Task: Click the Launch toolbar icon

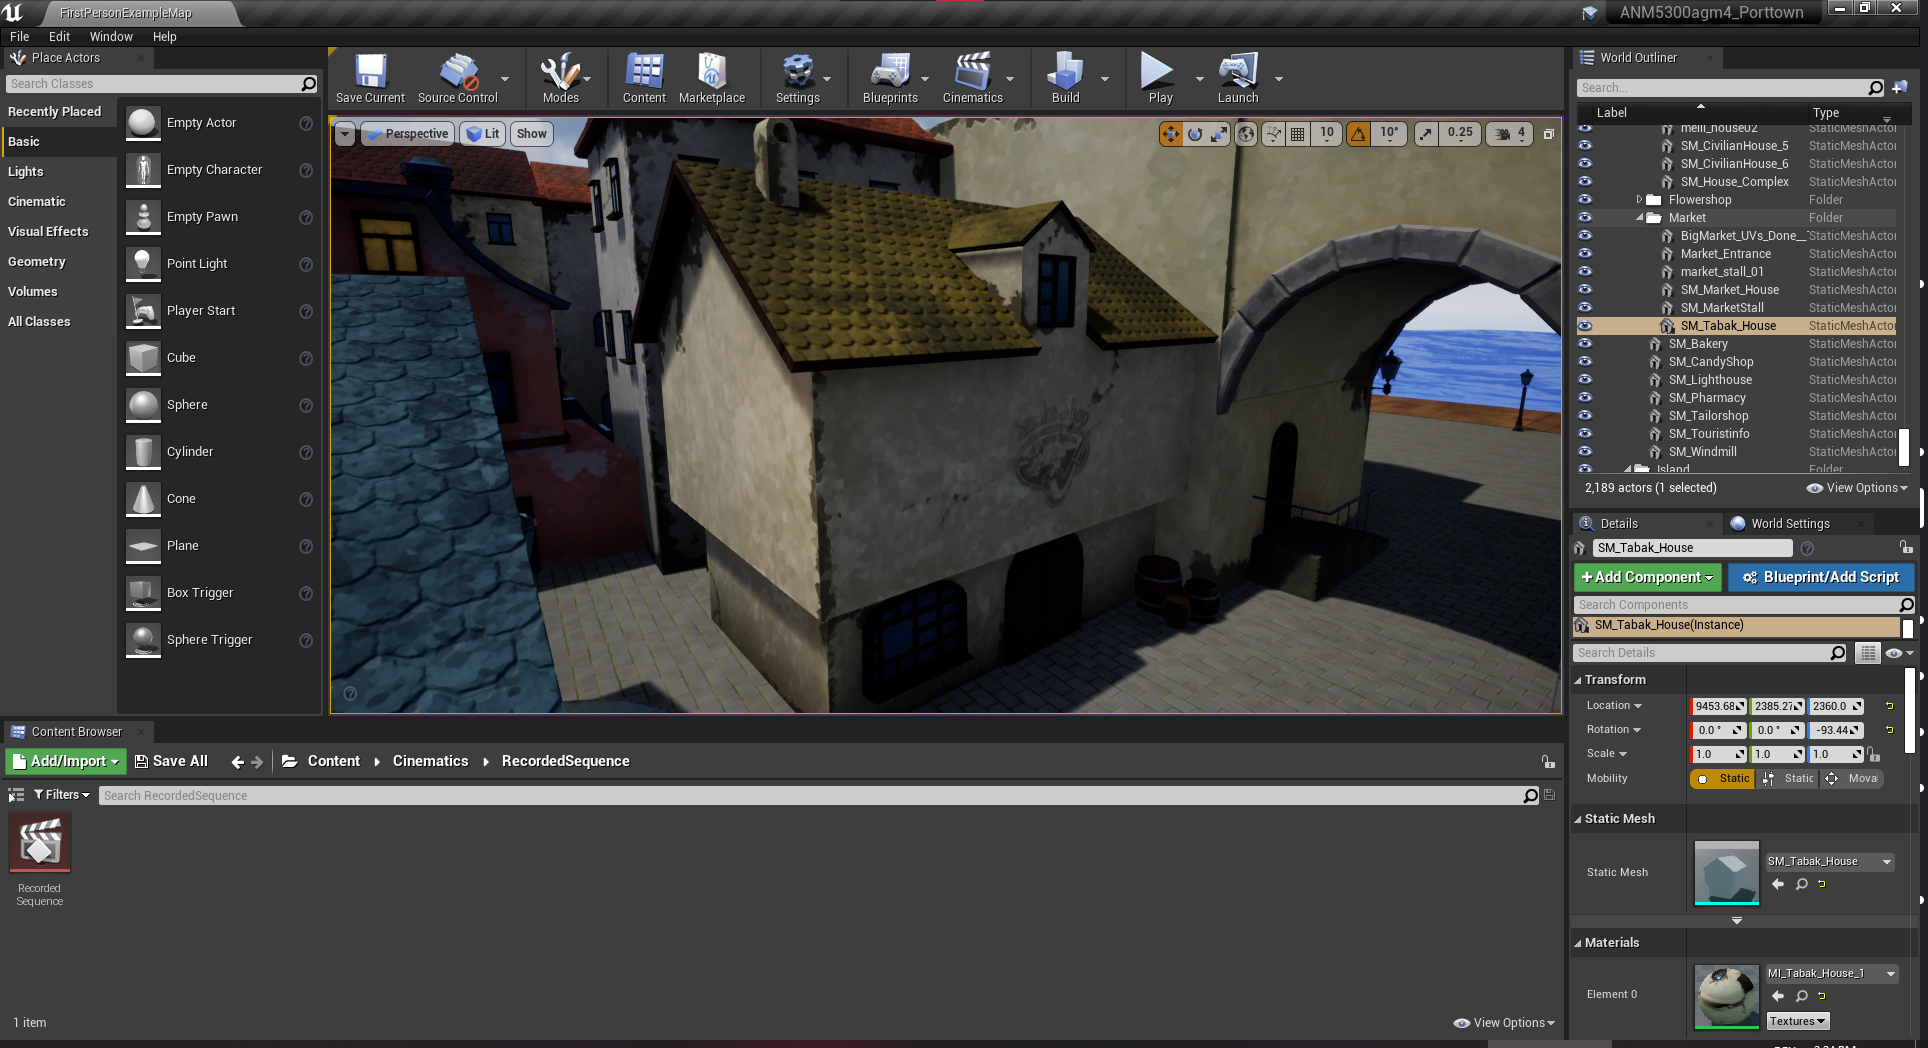Action: [1238, 78]
